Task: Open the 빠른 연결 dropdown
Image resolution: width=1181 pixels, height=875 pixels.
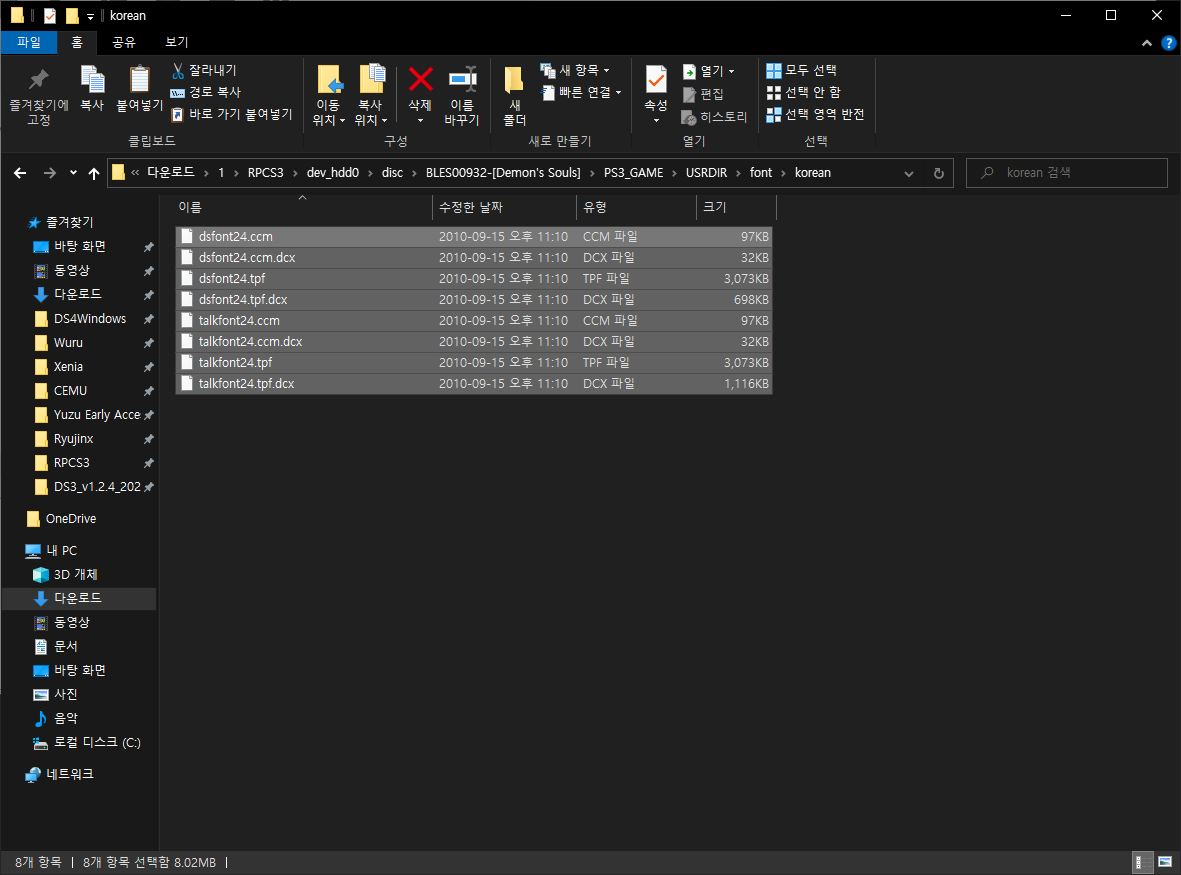Action: (581, 92)
